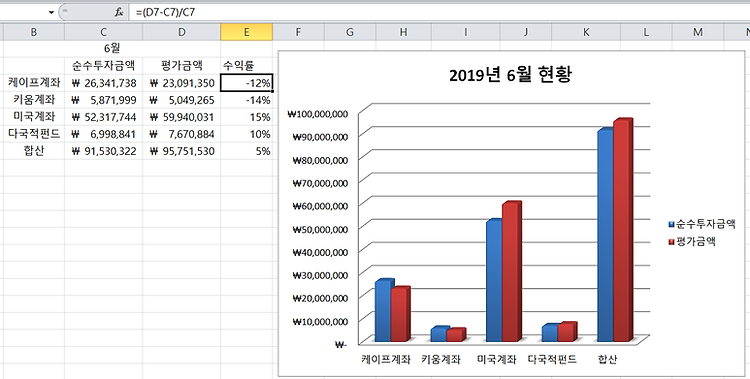Click the 순수투자금액 column heading cell

click(x=103, y=66)
